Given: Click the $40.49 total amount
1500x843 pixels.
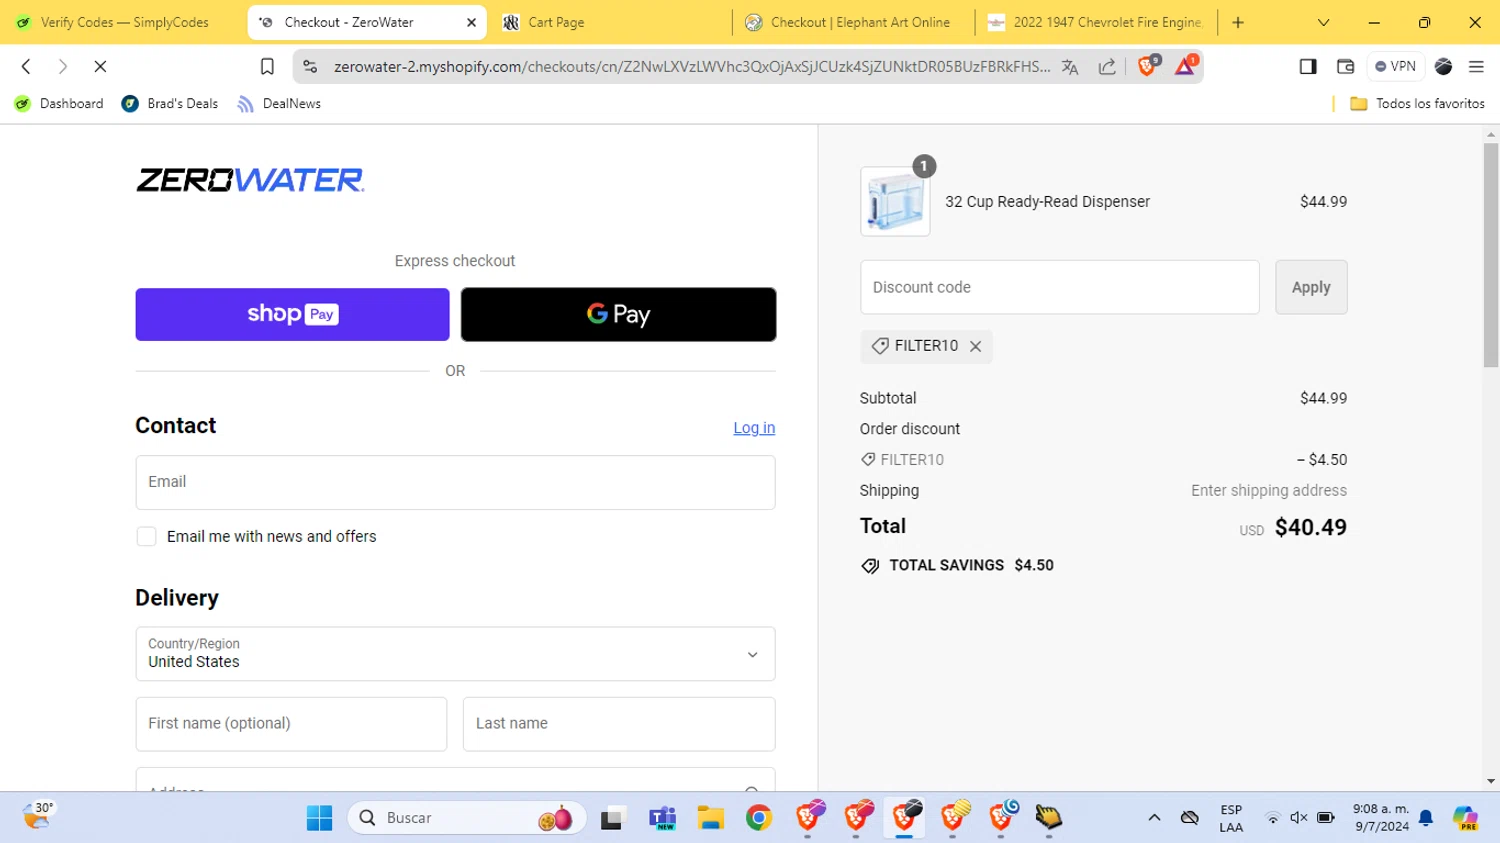Looking at the screenshot, I should click(x=1311, y=527).
